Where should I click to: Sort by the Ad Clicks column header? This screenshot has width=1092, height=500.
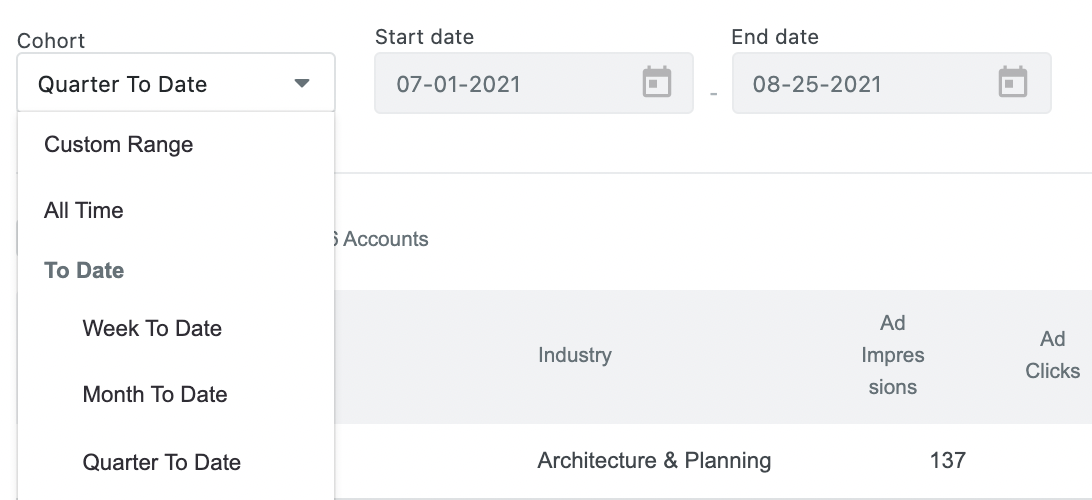pyautogui.click(x=1052, y=355)
